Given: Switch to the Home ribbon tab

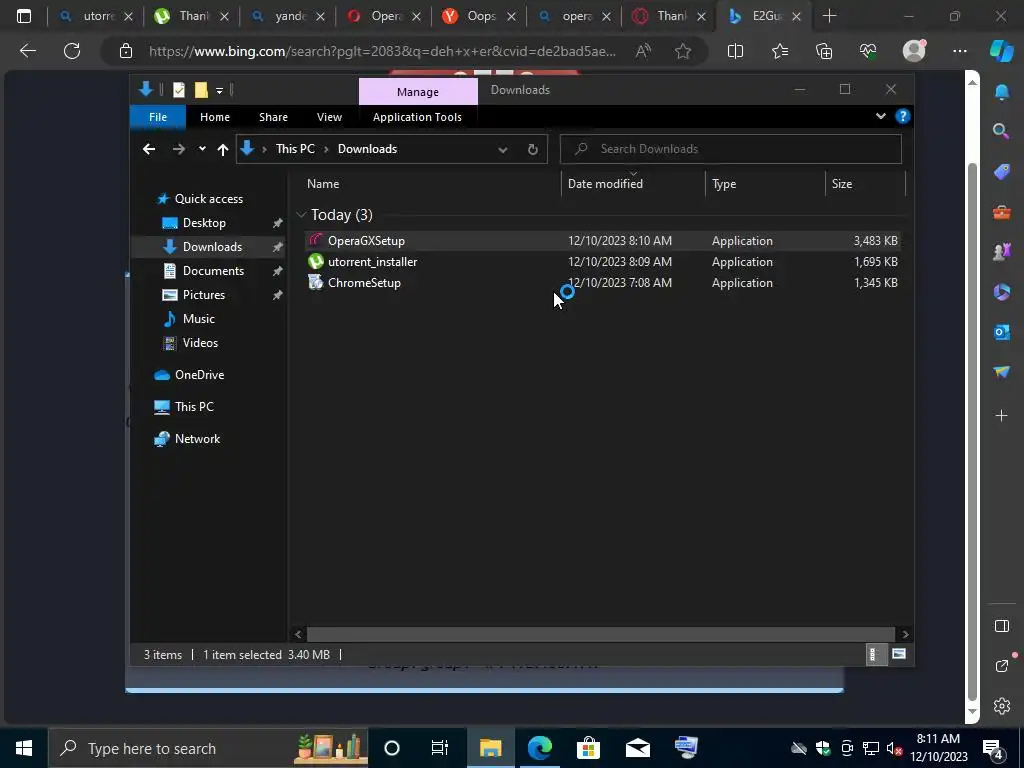Looking at the screenshot, I should tap(214, 117).
